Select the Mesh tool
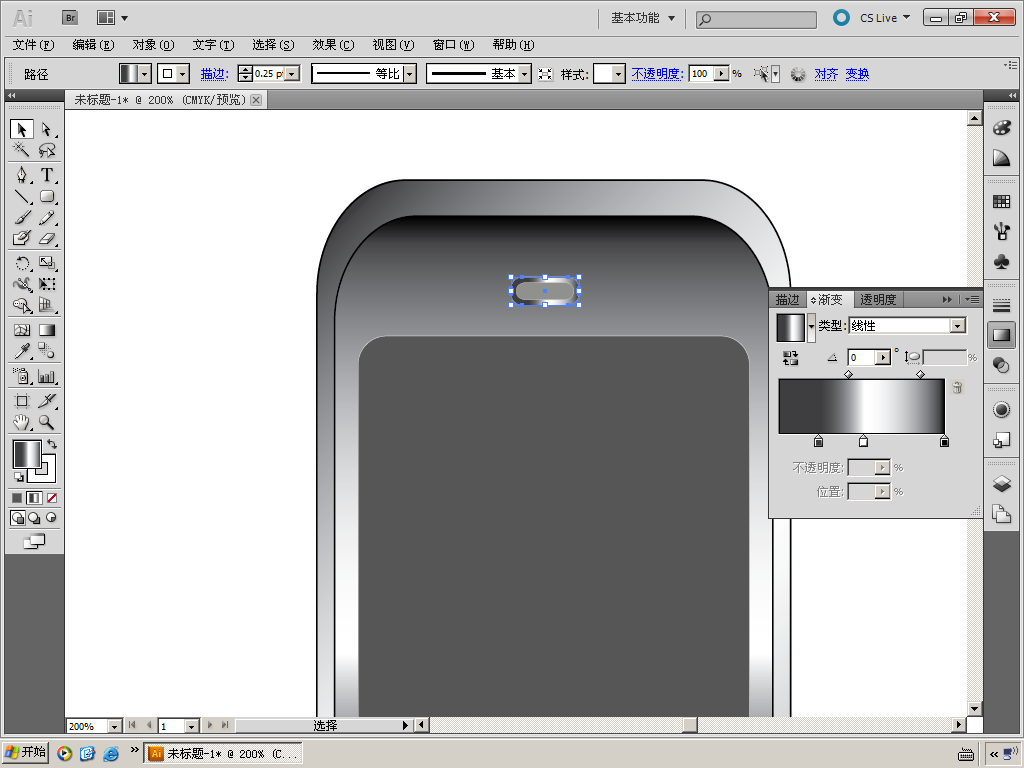Screen dimensions: 1024x768 tap(22, 330)
